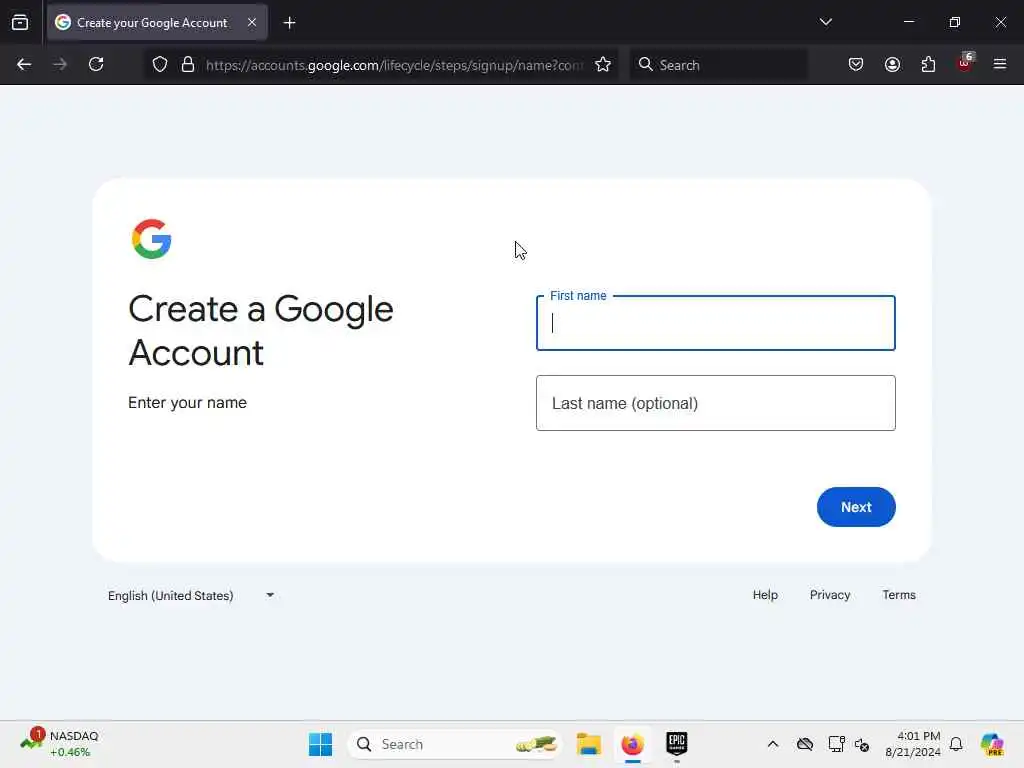Viewport: 1024px width, 768px height.
Task: Click the OneDrive cloud tray icon
Action: (805, 744)
